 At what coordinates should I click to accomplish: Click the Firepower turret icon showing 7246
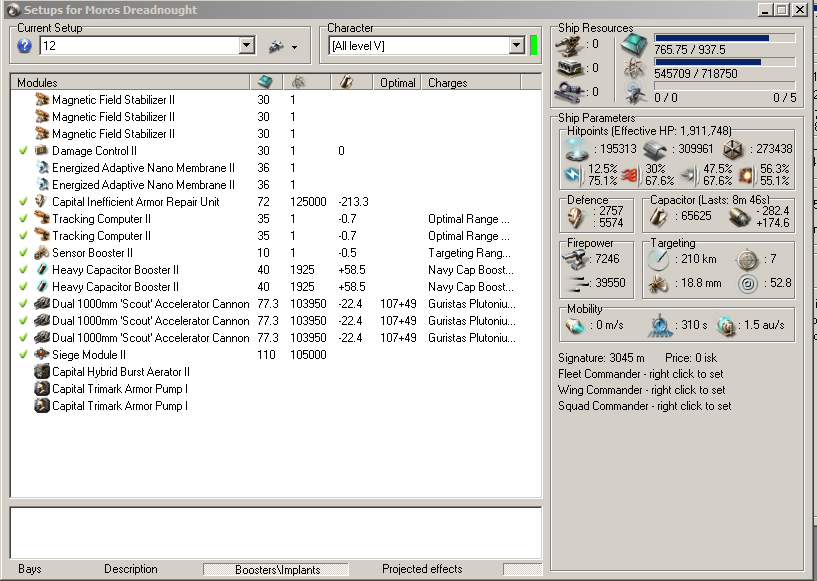[x=575, y=259]
